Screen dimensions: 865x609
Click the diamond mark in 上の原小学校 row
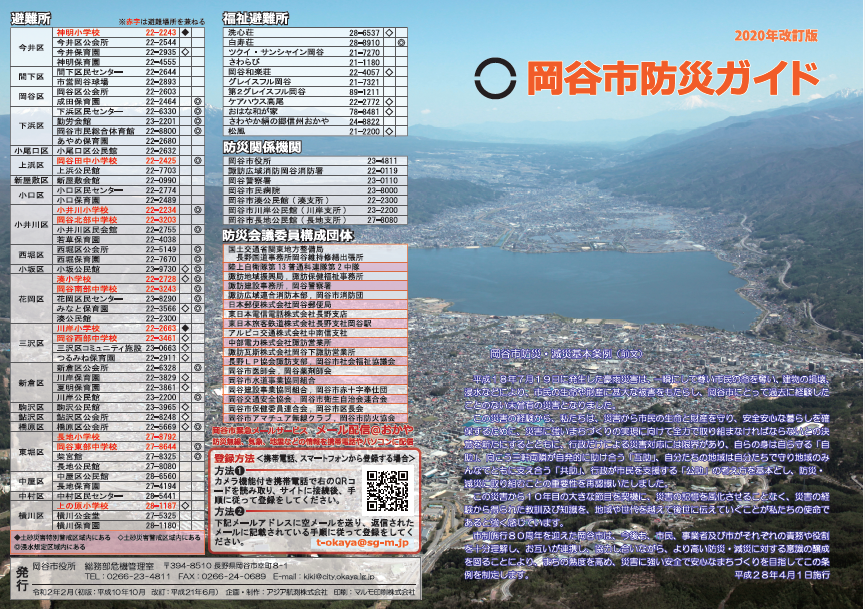(x=185, y=506)
